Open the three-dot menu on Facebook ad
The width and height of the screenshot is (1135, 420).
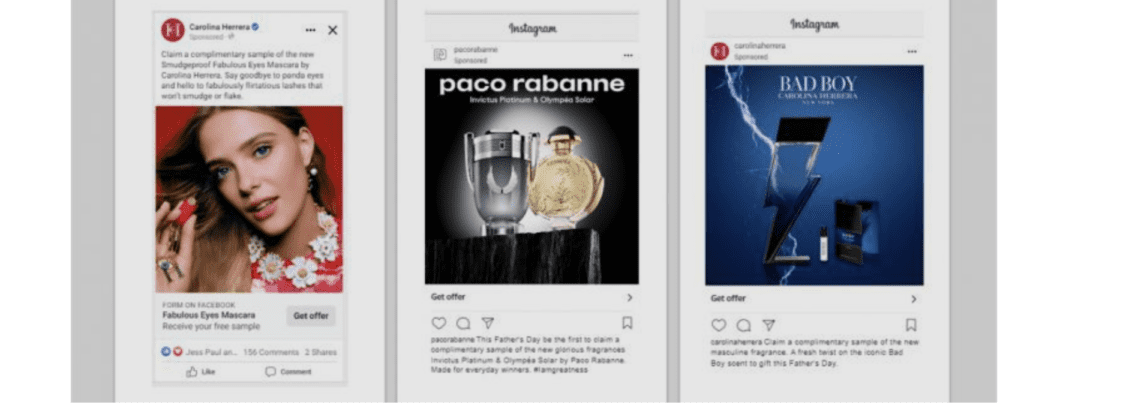coord(311,30)
